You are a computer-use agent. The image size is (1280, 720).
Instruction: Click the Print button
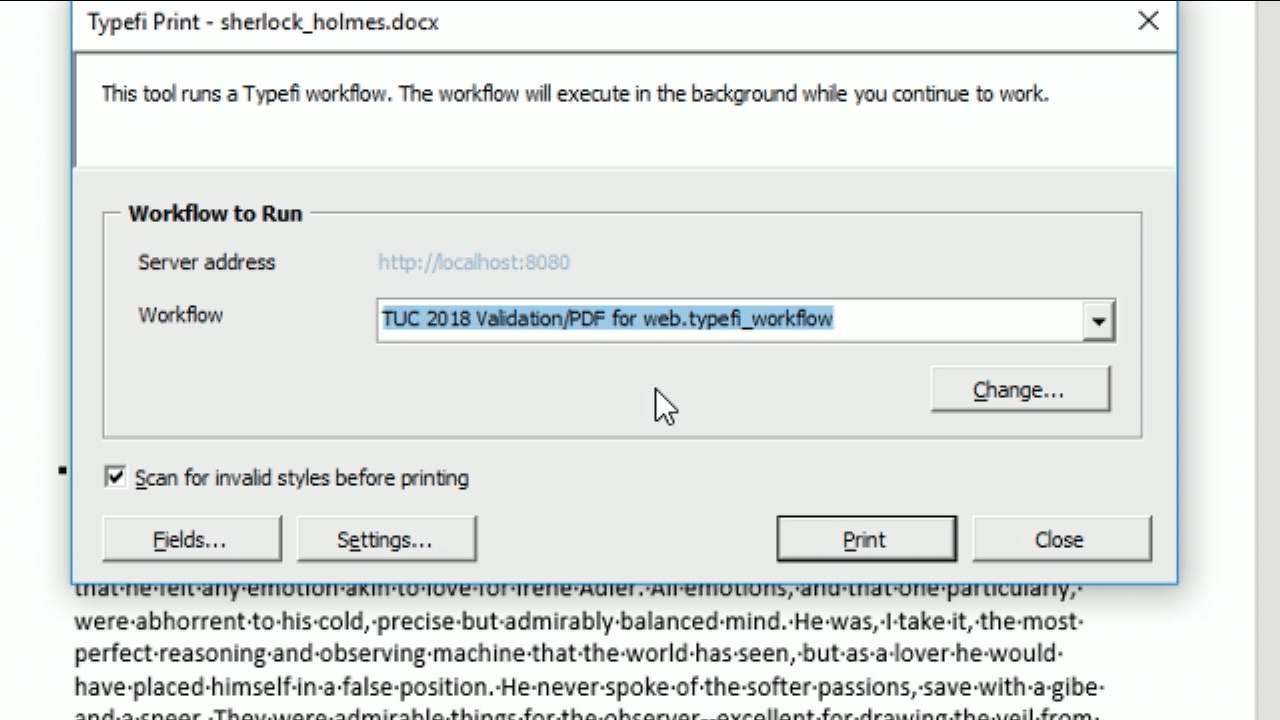866,539
